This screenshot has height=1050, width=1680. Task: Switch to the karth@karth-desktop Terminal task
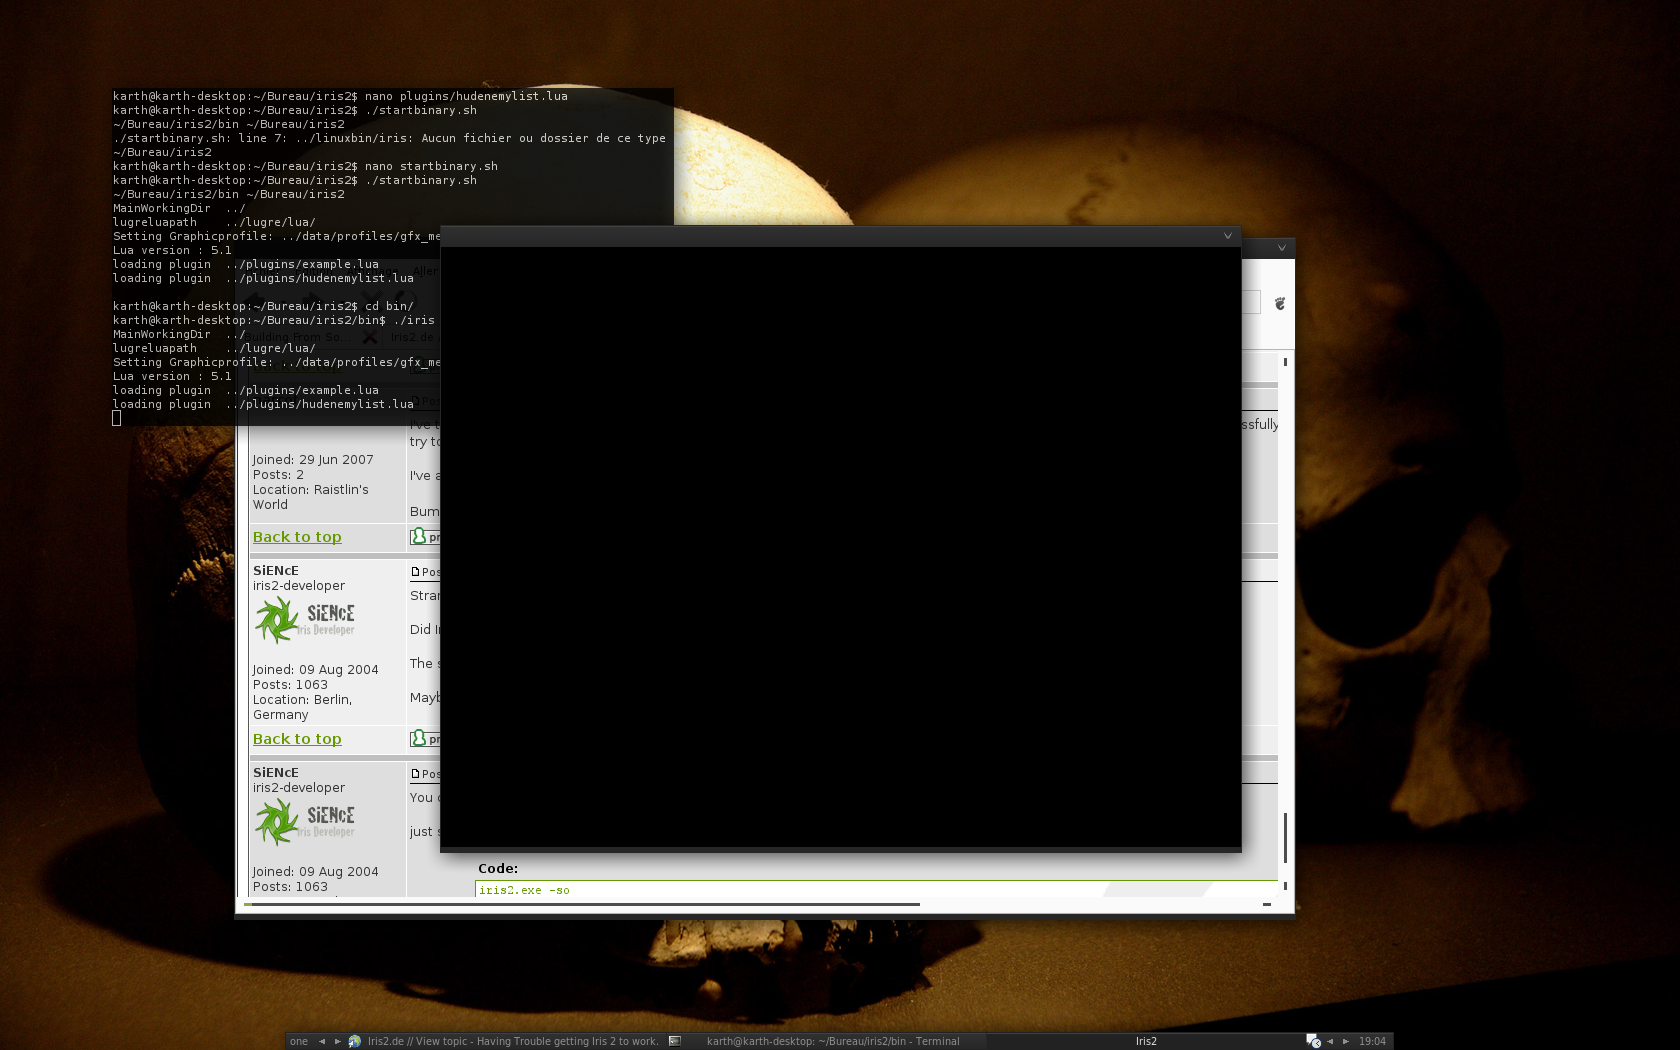coord(833,1041)
